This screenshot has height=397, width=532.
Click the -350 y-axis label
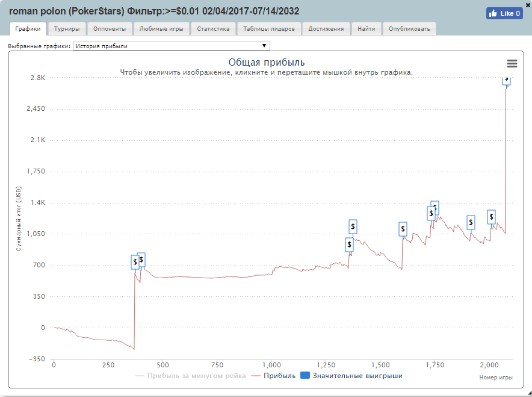click(36, 359)
